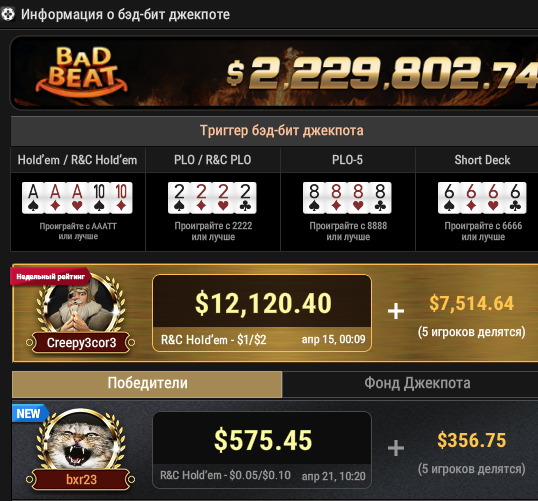Open bxr23 cat avatar
The width and height of the screenshot is (538, 501).
[x=81, y=441]
